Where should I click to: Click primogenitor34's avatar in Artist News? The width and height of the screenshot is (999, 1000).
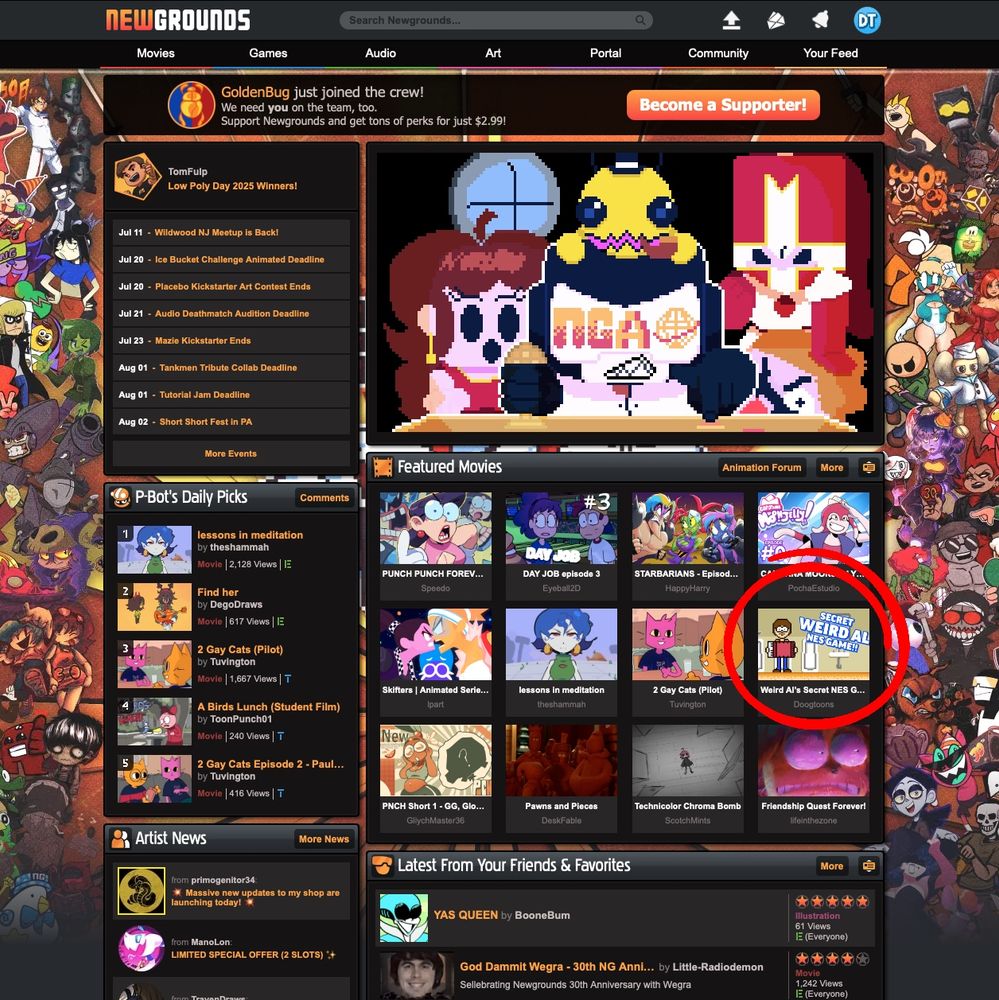142,891
